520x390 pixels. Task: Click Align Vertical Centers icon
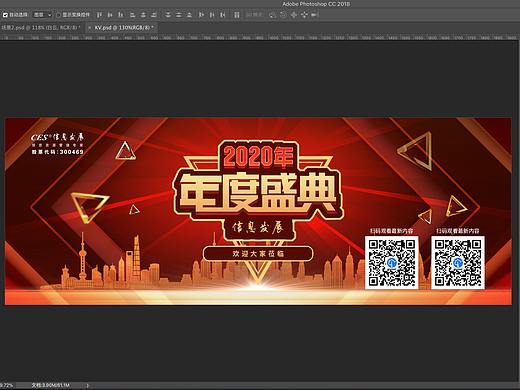point(110,15)
